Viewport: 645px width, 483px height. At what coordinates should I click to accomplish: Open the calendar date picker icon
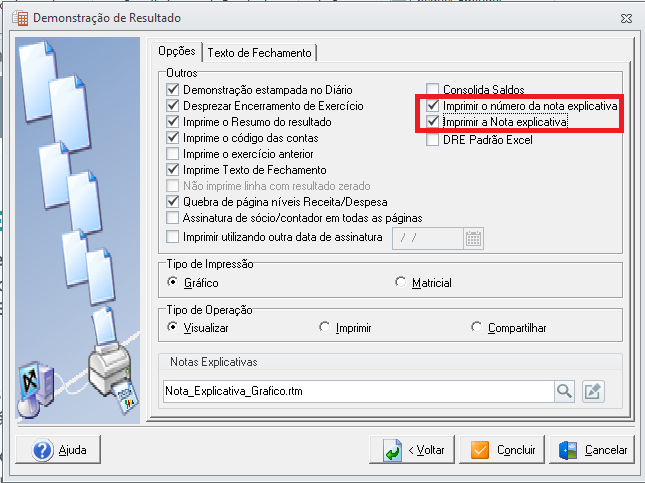coord(473,238)
